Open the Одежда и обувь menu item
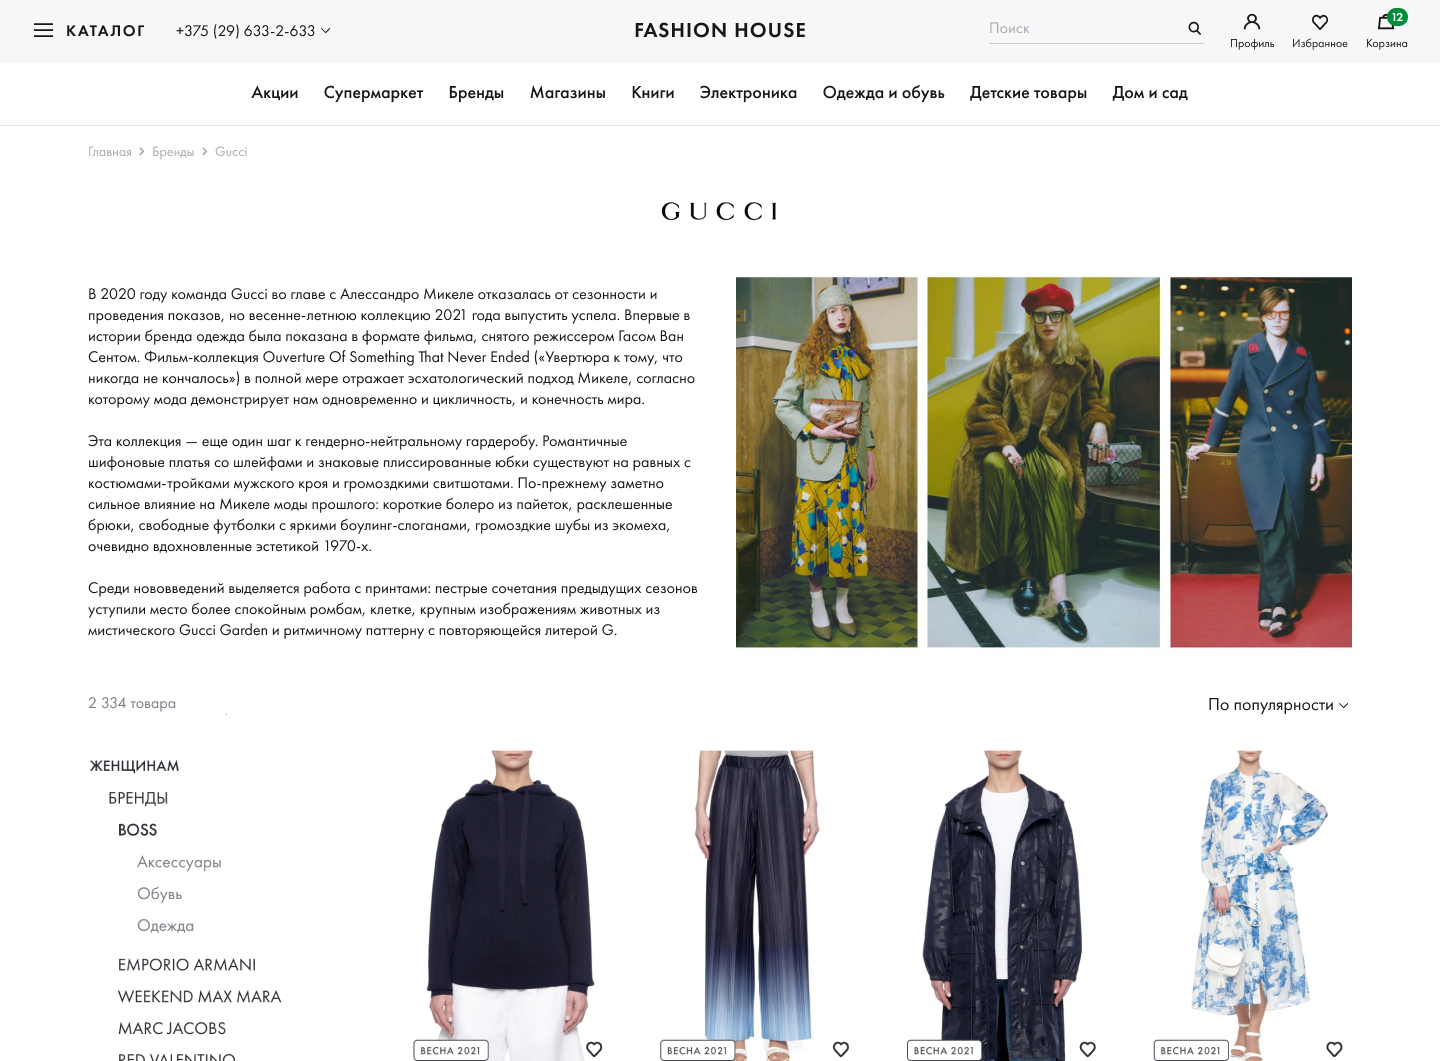The width and height of the screenshot is (1440, 1061). [x=883, y=93]
